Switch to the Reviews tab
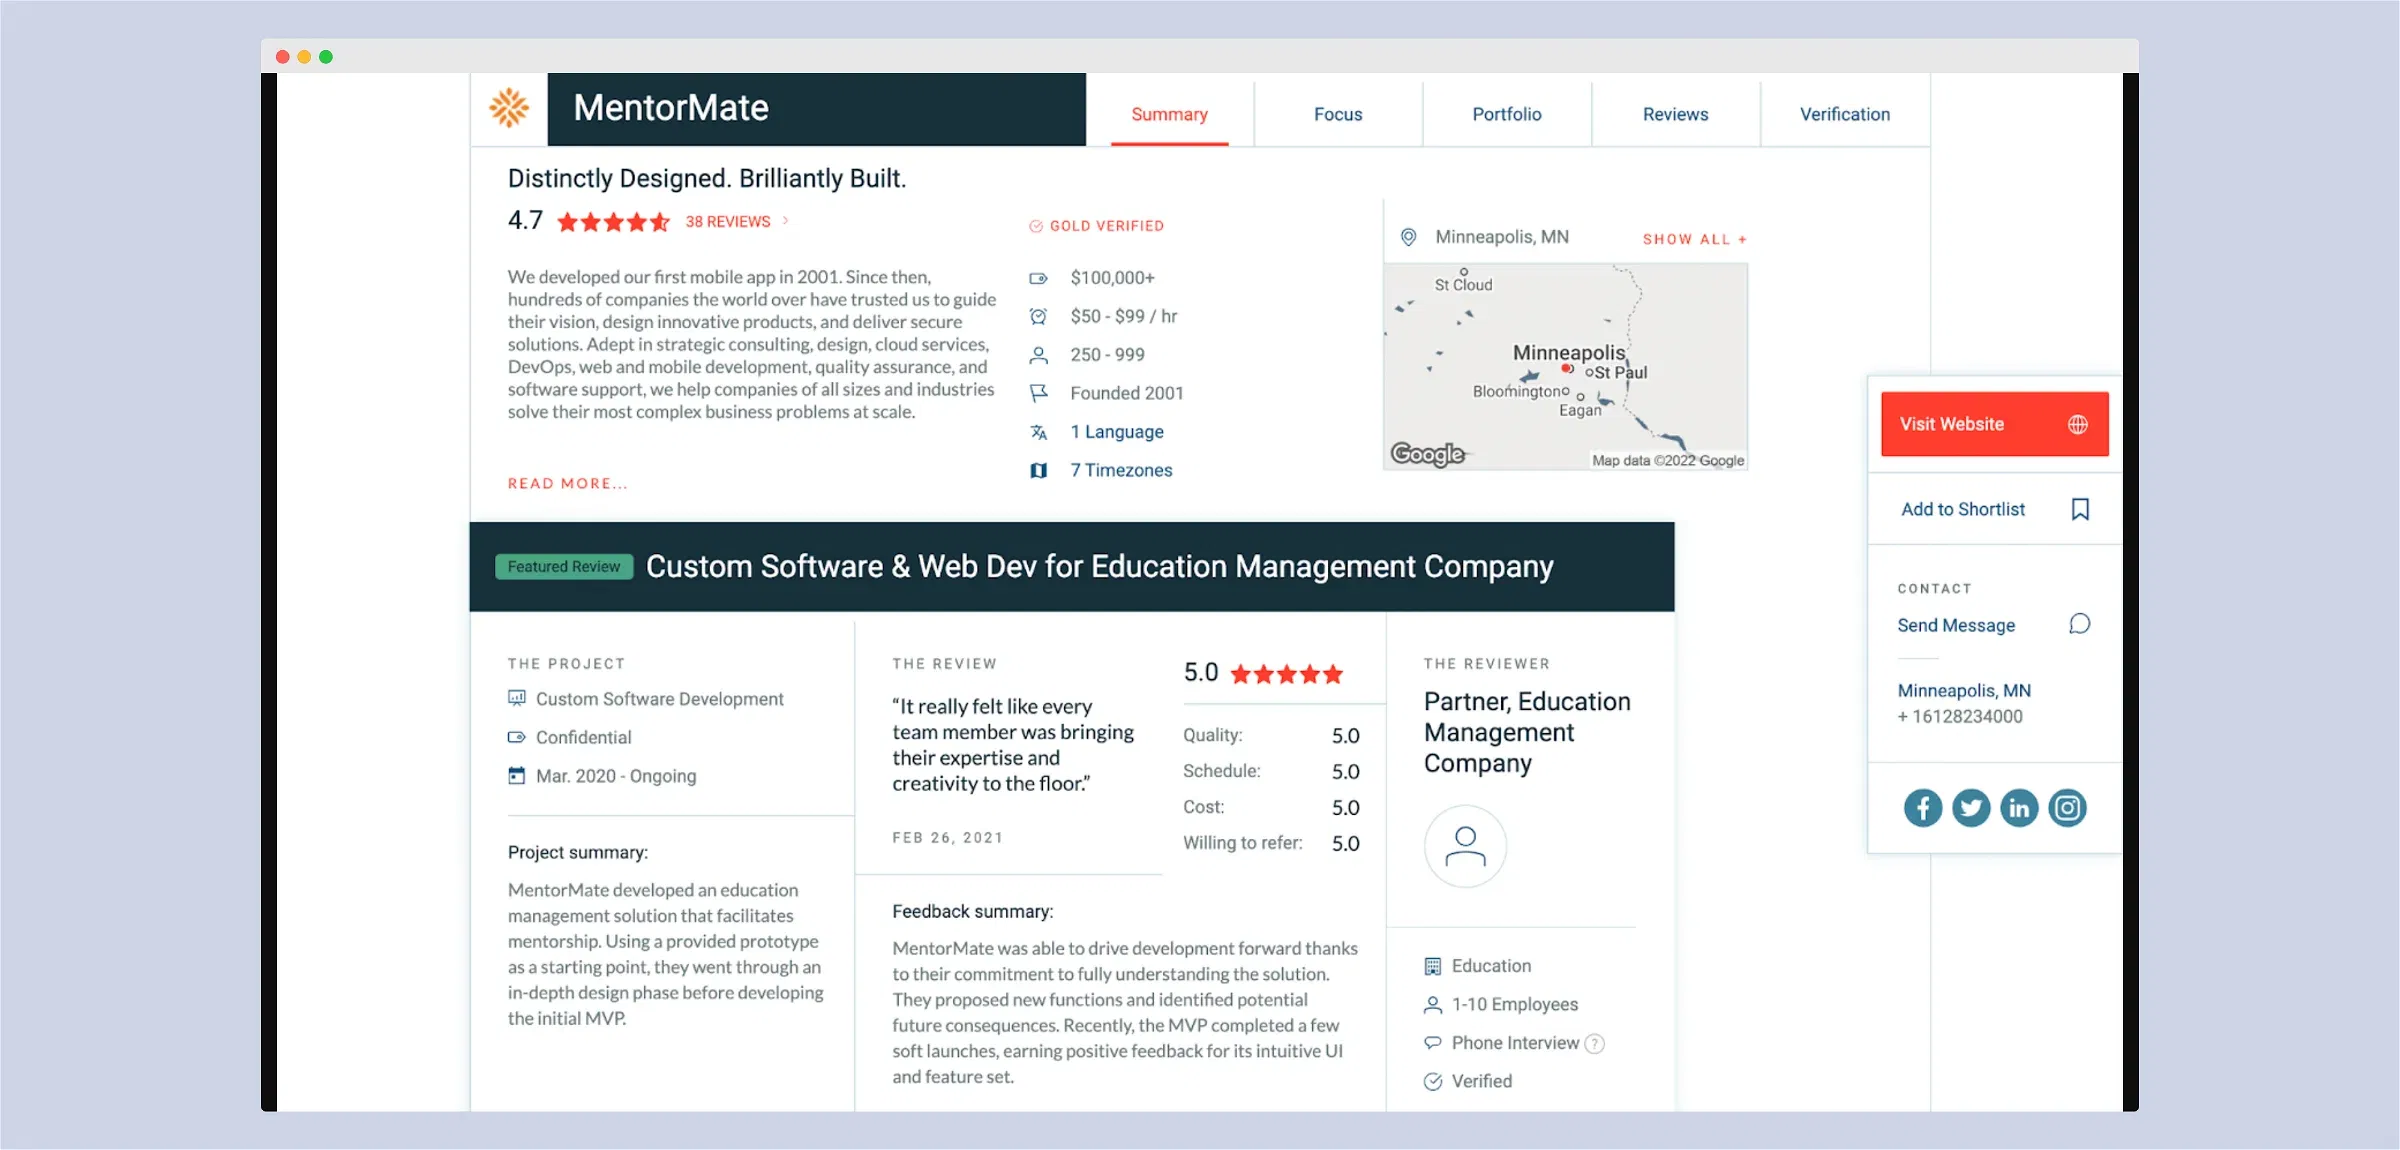Viewport: 2400px width, 1150px height. click(1673, 112)
